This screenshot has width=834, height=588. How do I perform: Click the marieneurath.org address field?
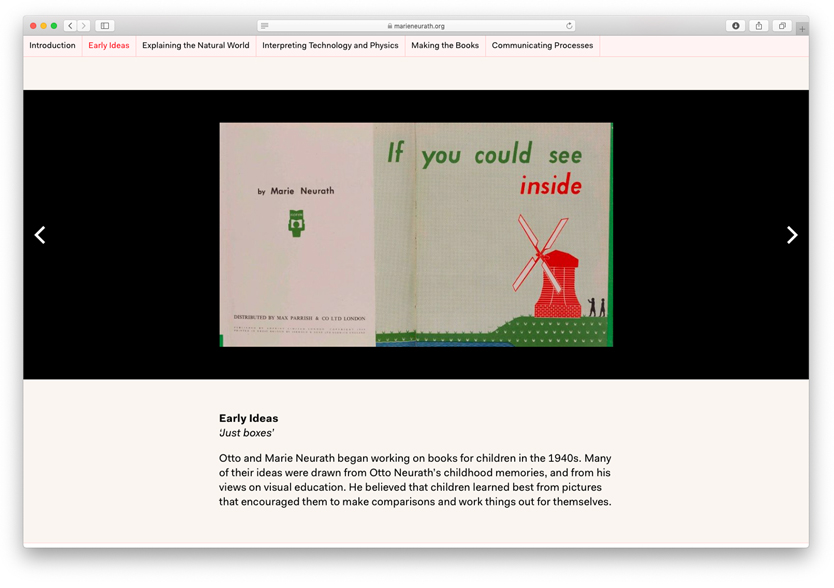416,26
